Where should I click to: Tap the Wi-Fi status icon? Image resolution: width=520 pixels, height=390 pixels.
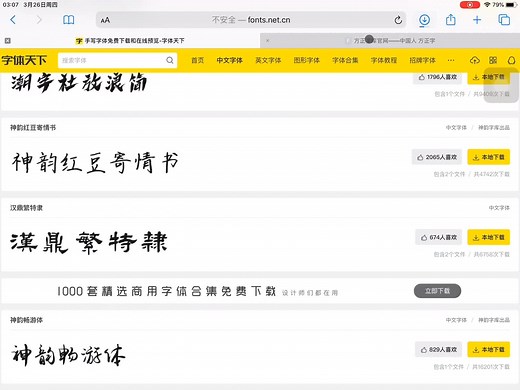tap(488, 5)
